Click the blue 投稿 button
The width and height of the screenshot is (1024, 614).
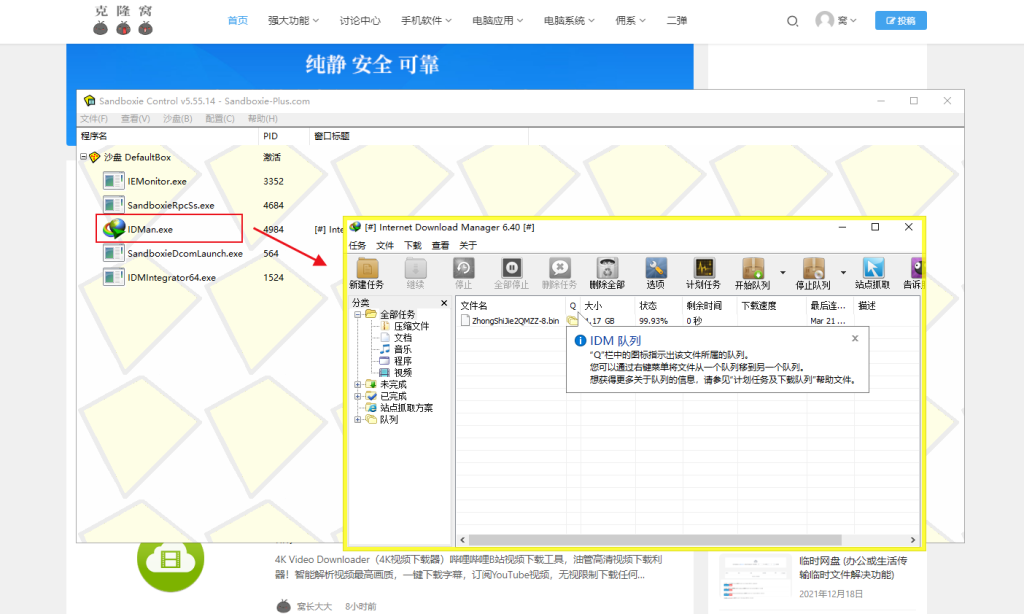click(901, 20)
